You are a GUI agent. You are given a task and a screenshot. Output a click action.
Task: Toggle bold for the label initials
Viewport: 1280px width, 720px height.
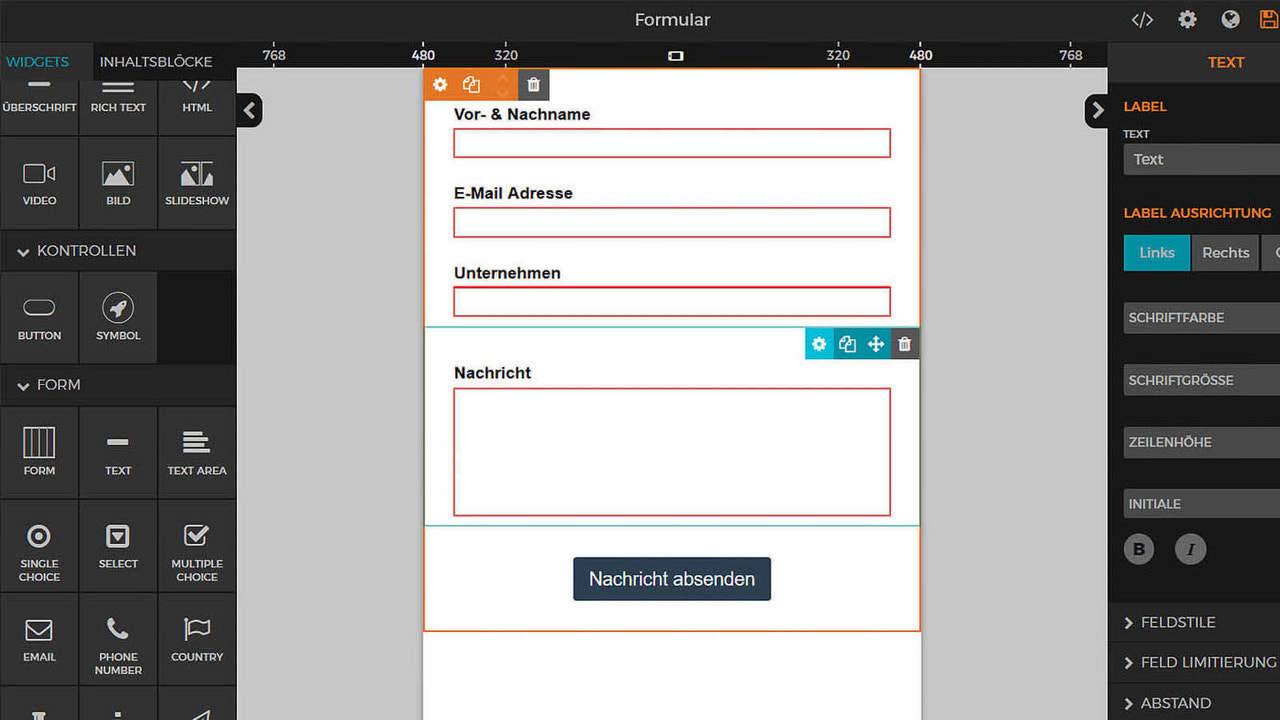[x=1138, y=548]
